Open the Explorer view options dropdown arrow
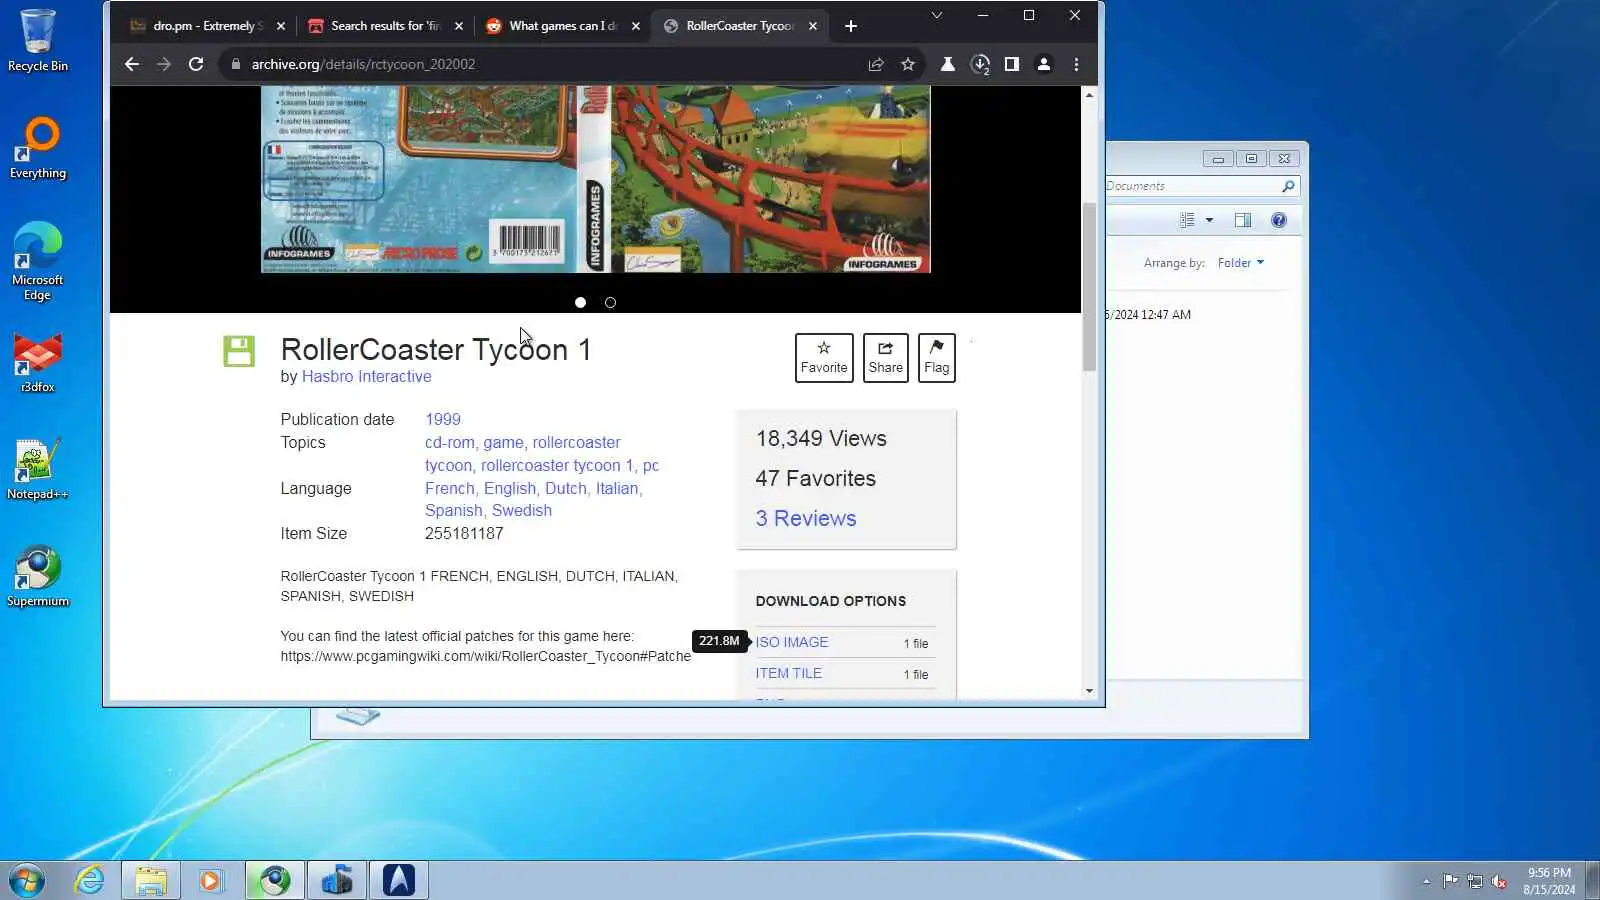Screen dimensions: 1600x900 pos(1209,220)
